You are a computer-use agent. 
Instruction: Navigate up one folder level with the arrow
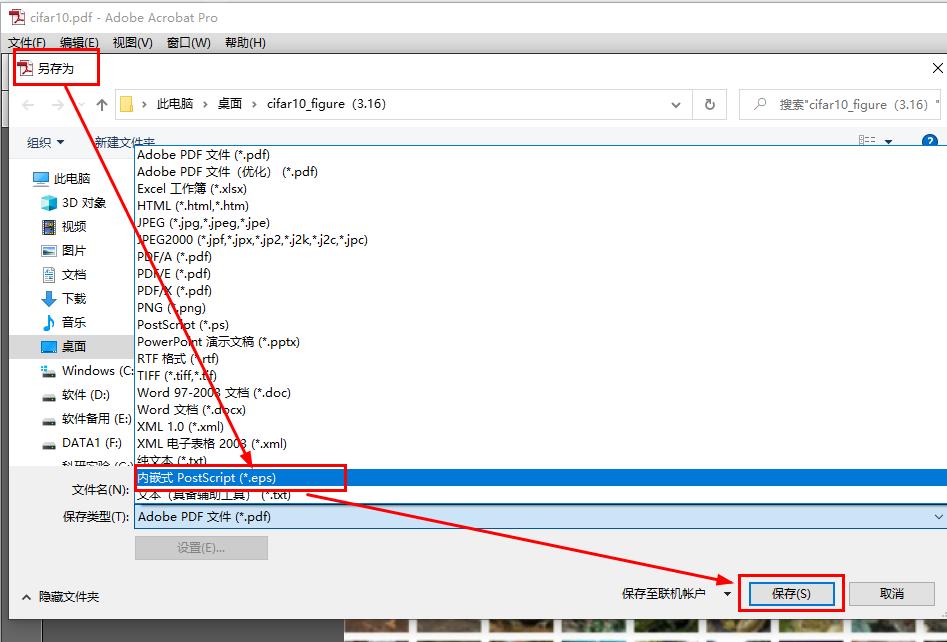coord(101,103)
